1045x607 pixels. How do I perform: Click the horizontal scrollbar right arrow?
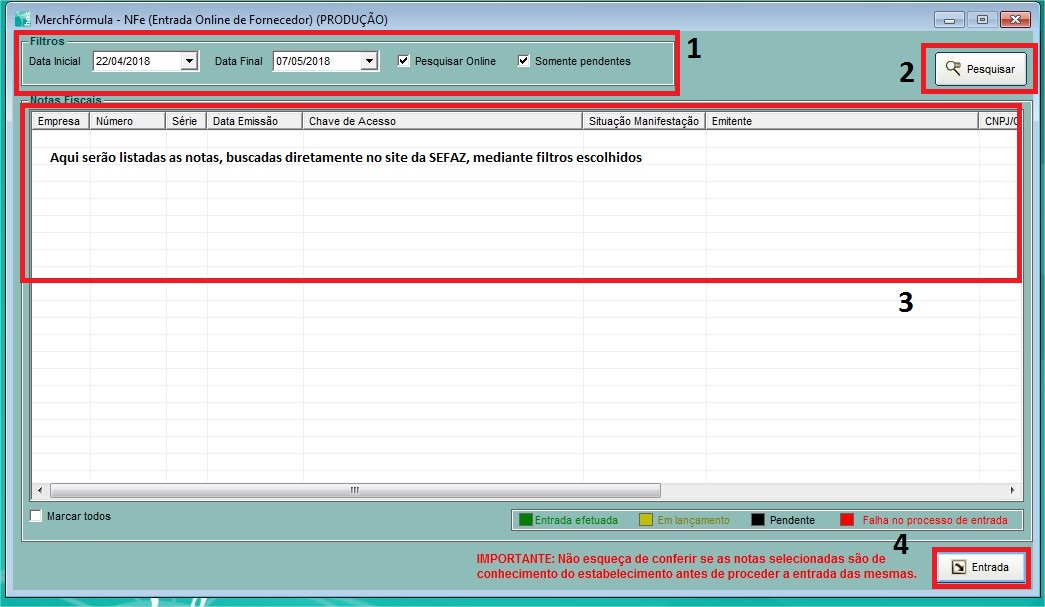pos(1012,491)
